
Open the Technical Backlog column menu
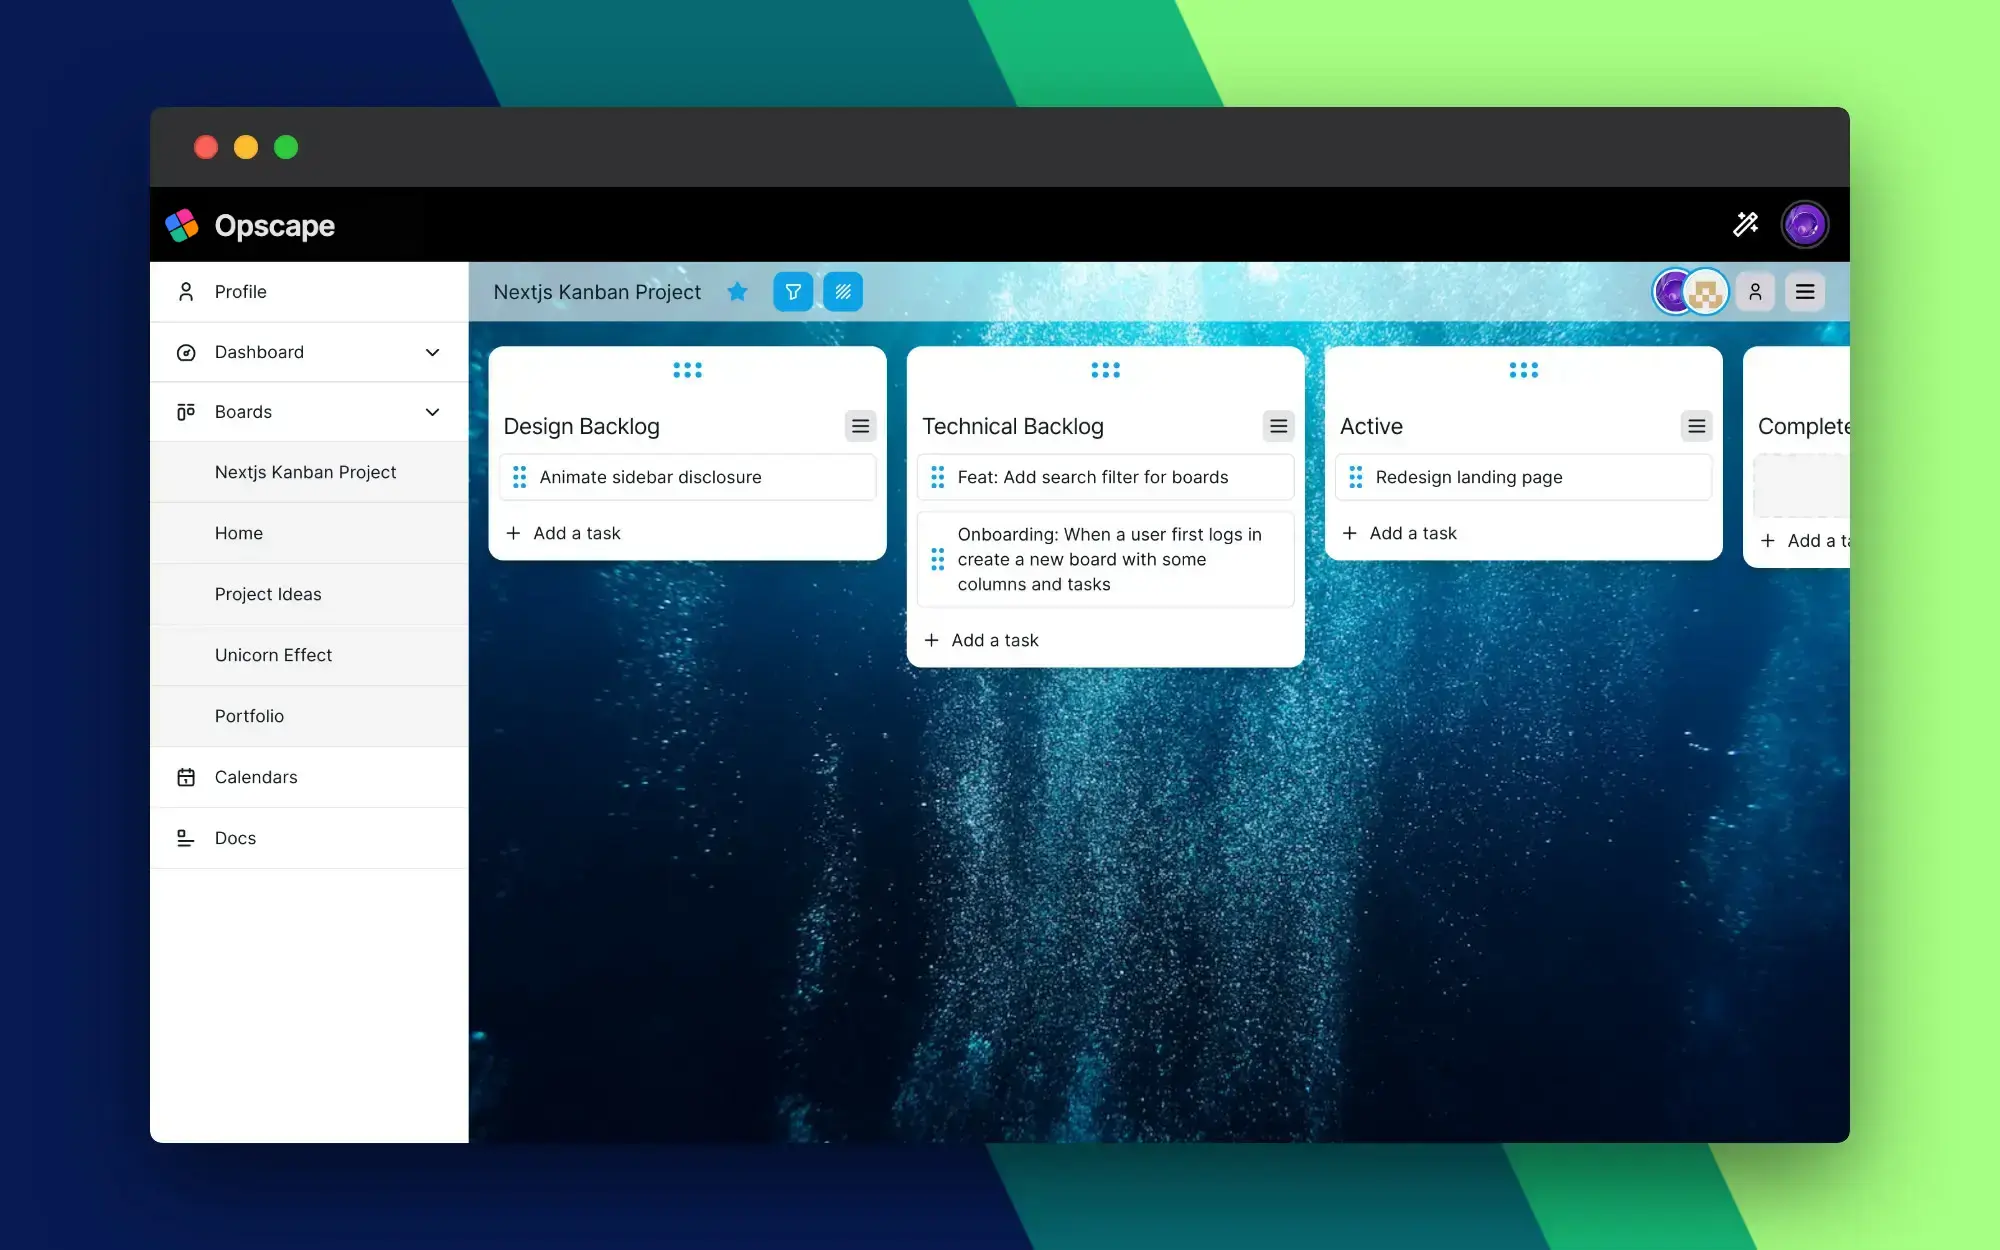tap(1278, 426)
